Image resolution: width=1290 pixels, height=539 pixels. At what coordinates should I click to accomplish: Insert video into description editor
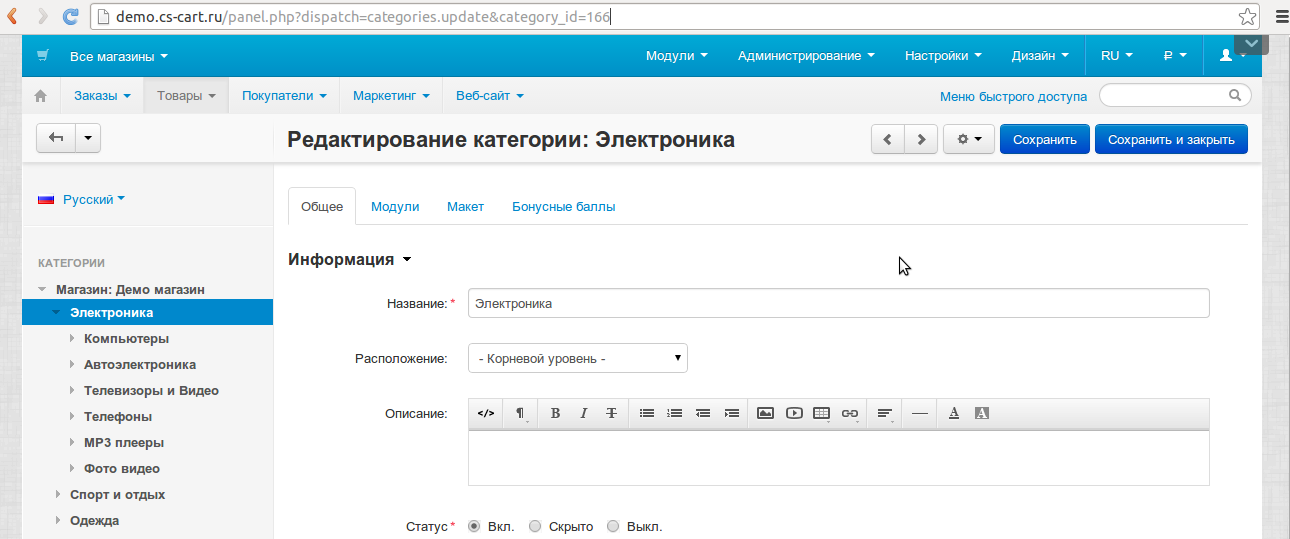[794, 413]
